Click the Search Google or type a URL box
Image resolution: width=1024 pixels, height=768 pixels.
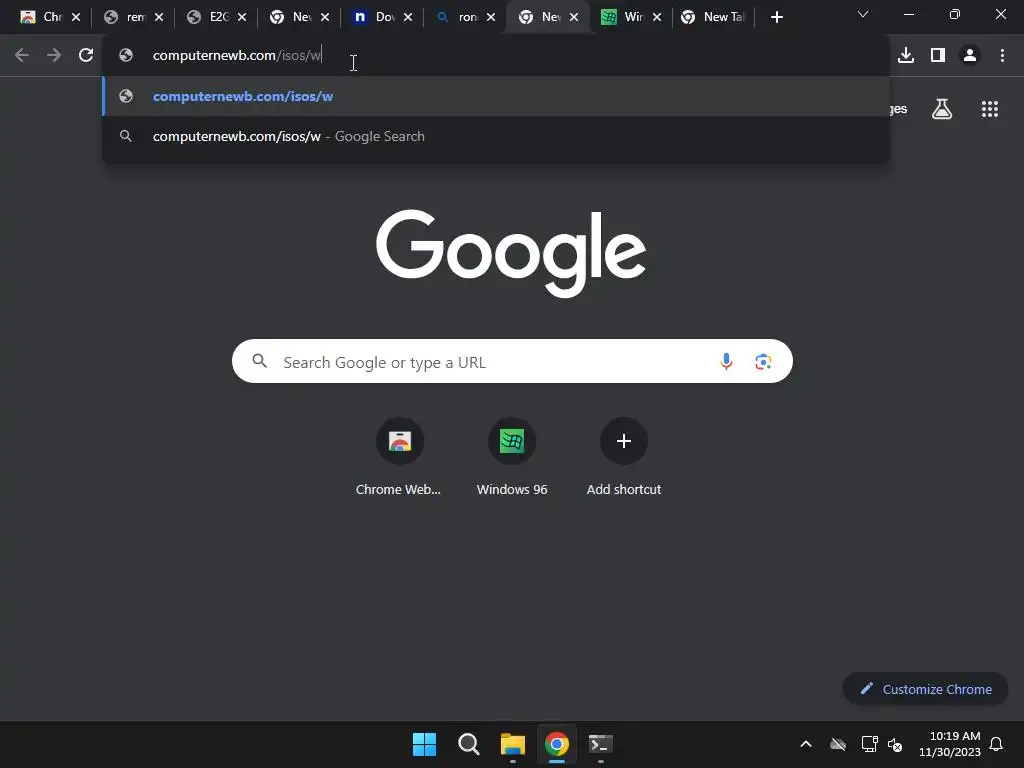(512, 361)
